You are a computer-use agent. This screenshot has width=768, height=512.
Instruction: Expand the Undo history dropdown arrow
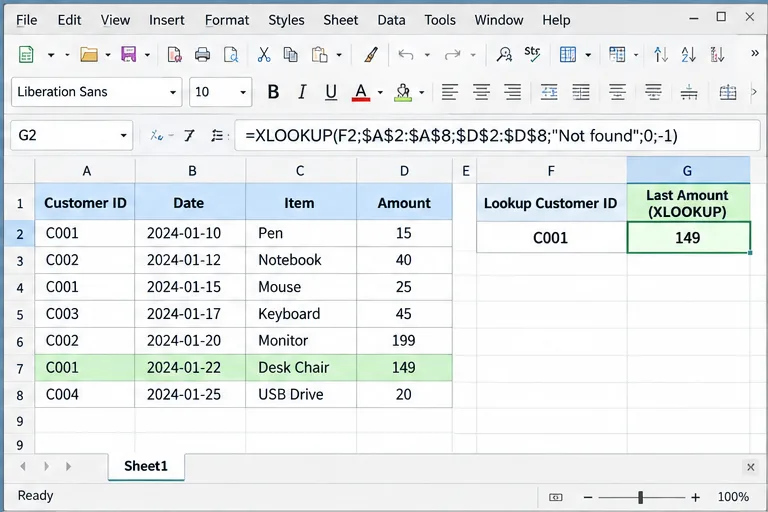point(427,55)
